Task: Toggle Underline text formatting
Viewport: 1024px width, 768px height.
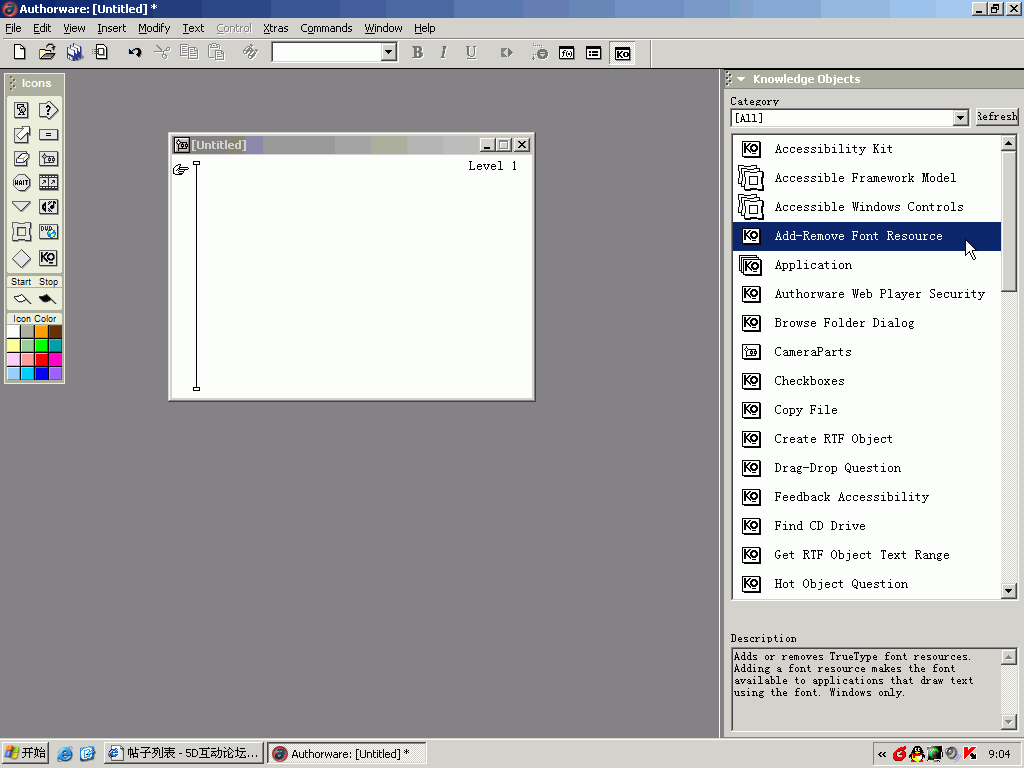Action: coord(471,53)
